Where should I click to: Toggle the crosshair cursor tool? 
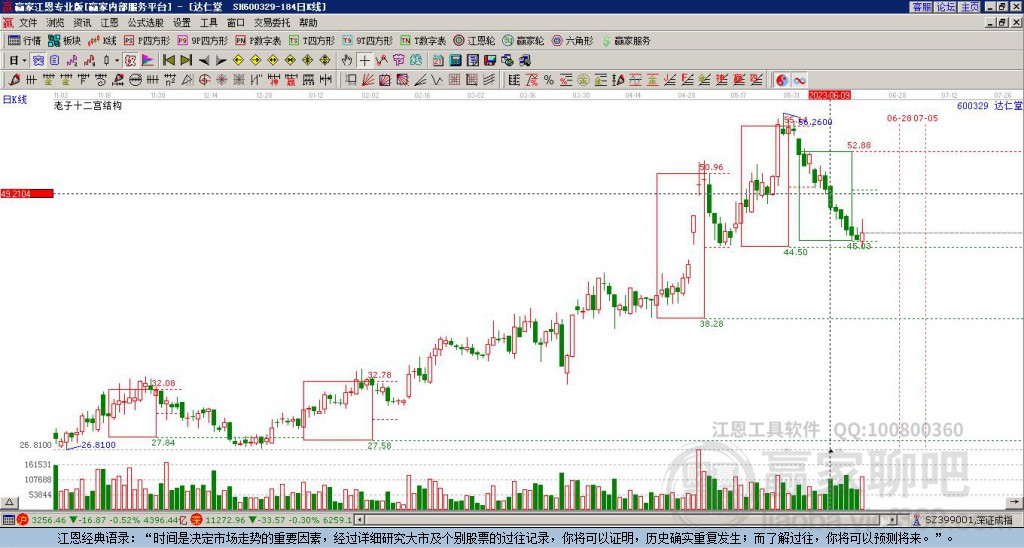364,60
